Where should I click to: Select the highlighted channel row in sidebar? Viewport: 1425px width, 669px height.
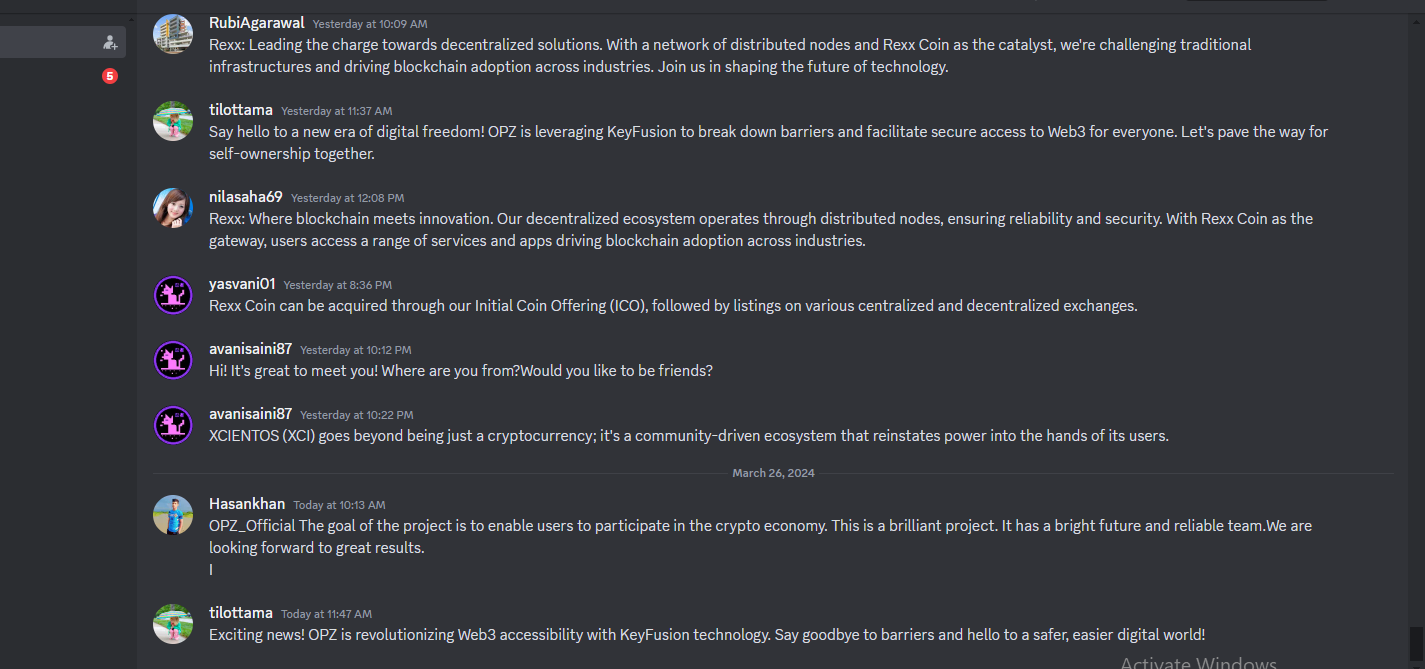point(62,42)
